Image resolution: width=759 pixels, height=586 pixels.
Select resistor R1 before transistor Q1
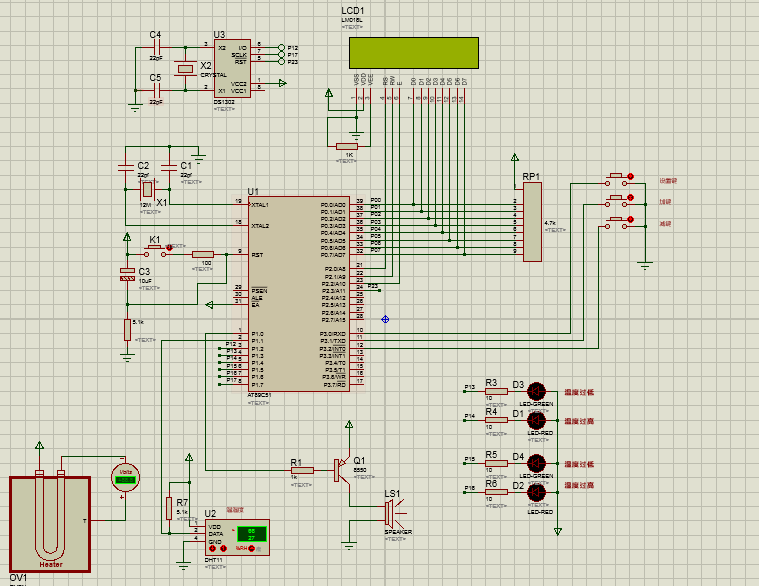302,470
